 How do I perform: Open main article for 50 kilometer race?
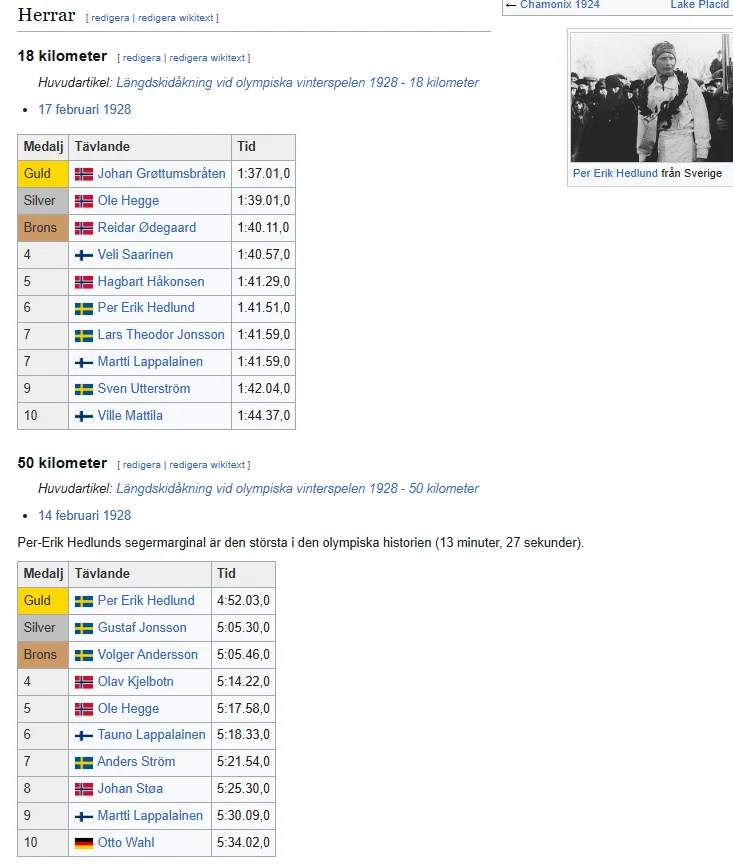297,489
